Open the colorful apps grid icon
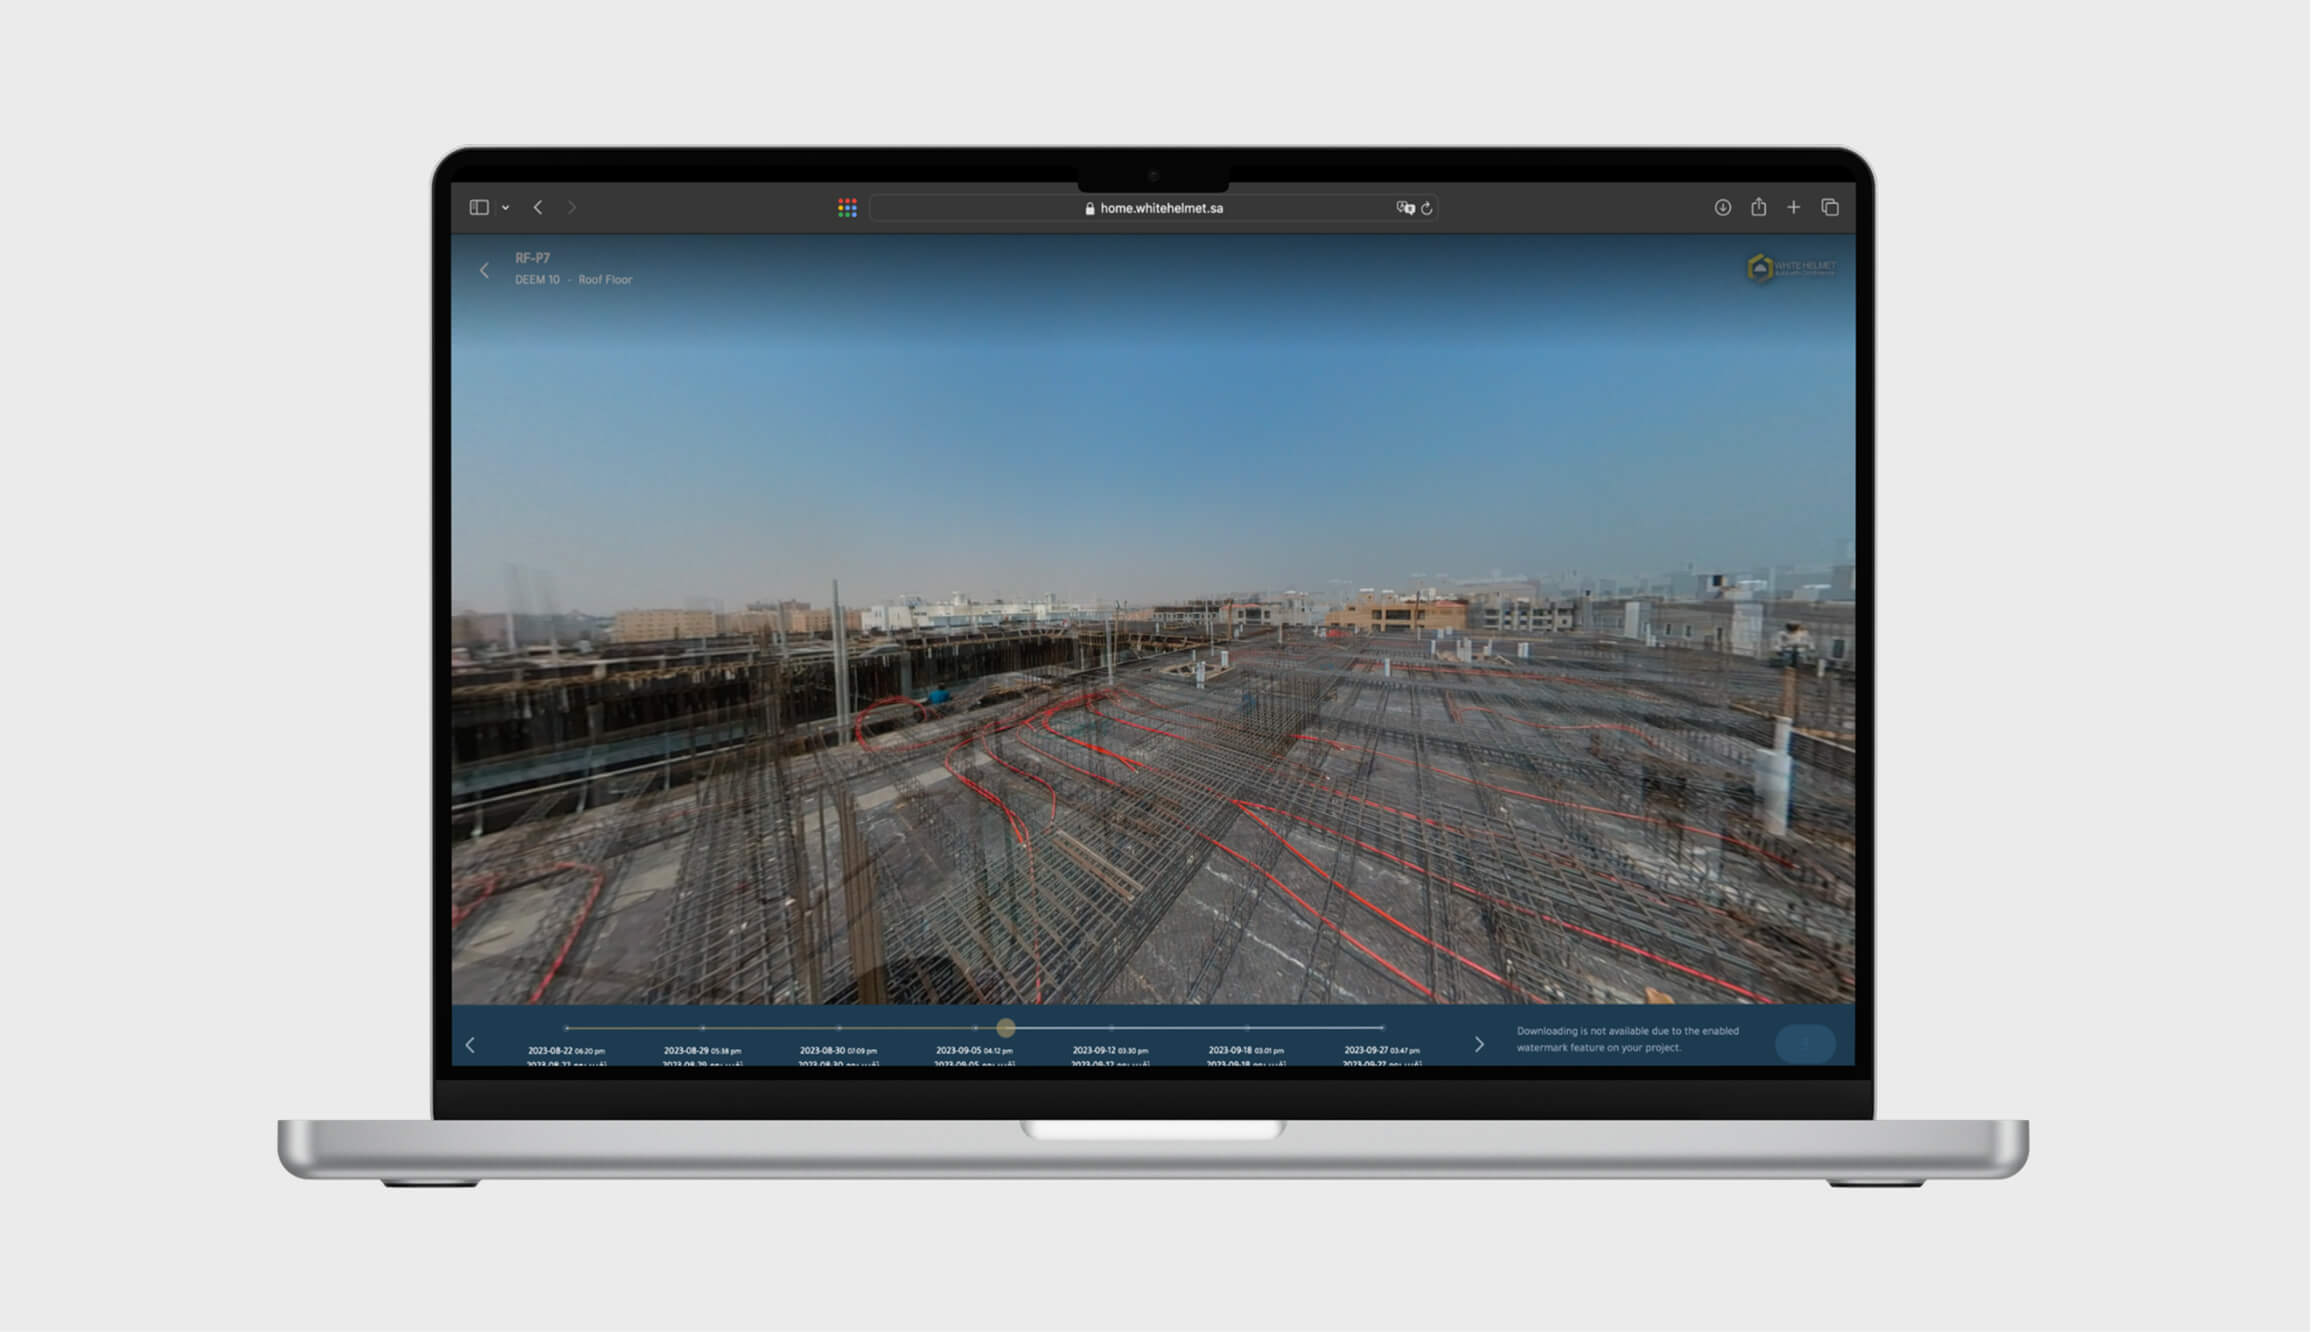 tap(847, 208)
